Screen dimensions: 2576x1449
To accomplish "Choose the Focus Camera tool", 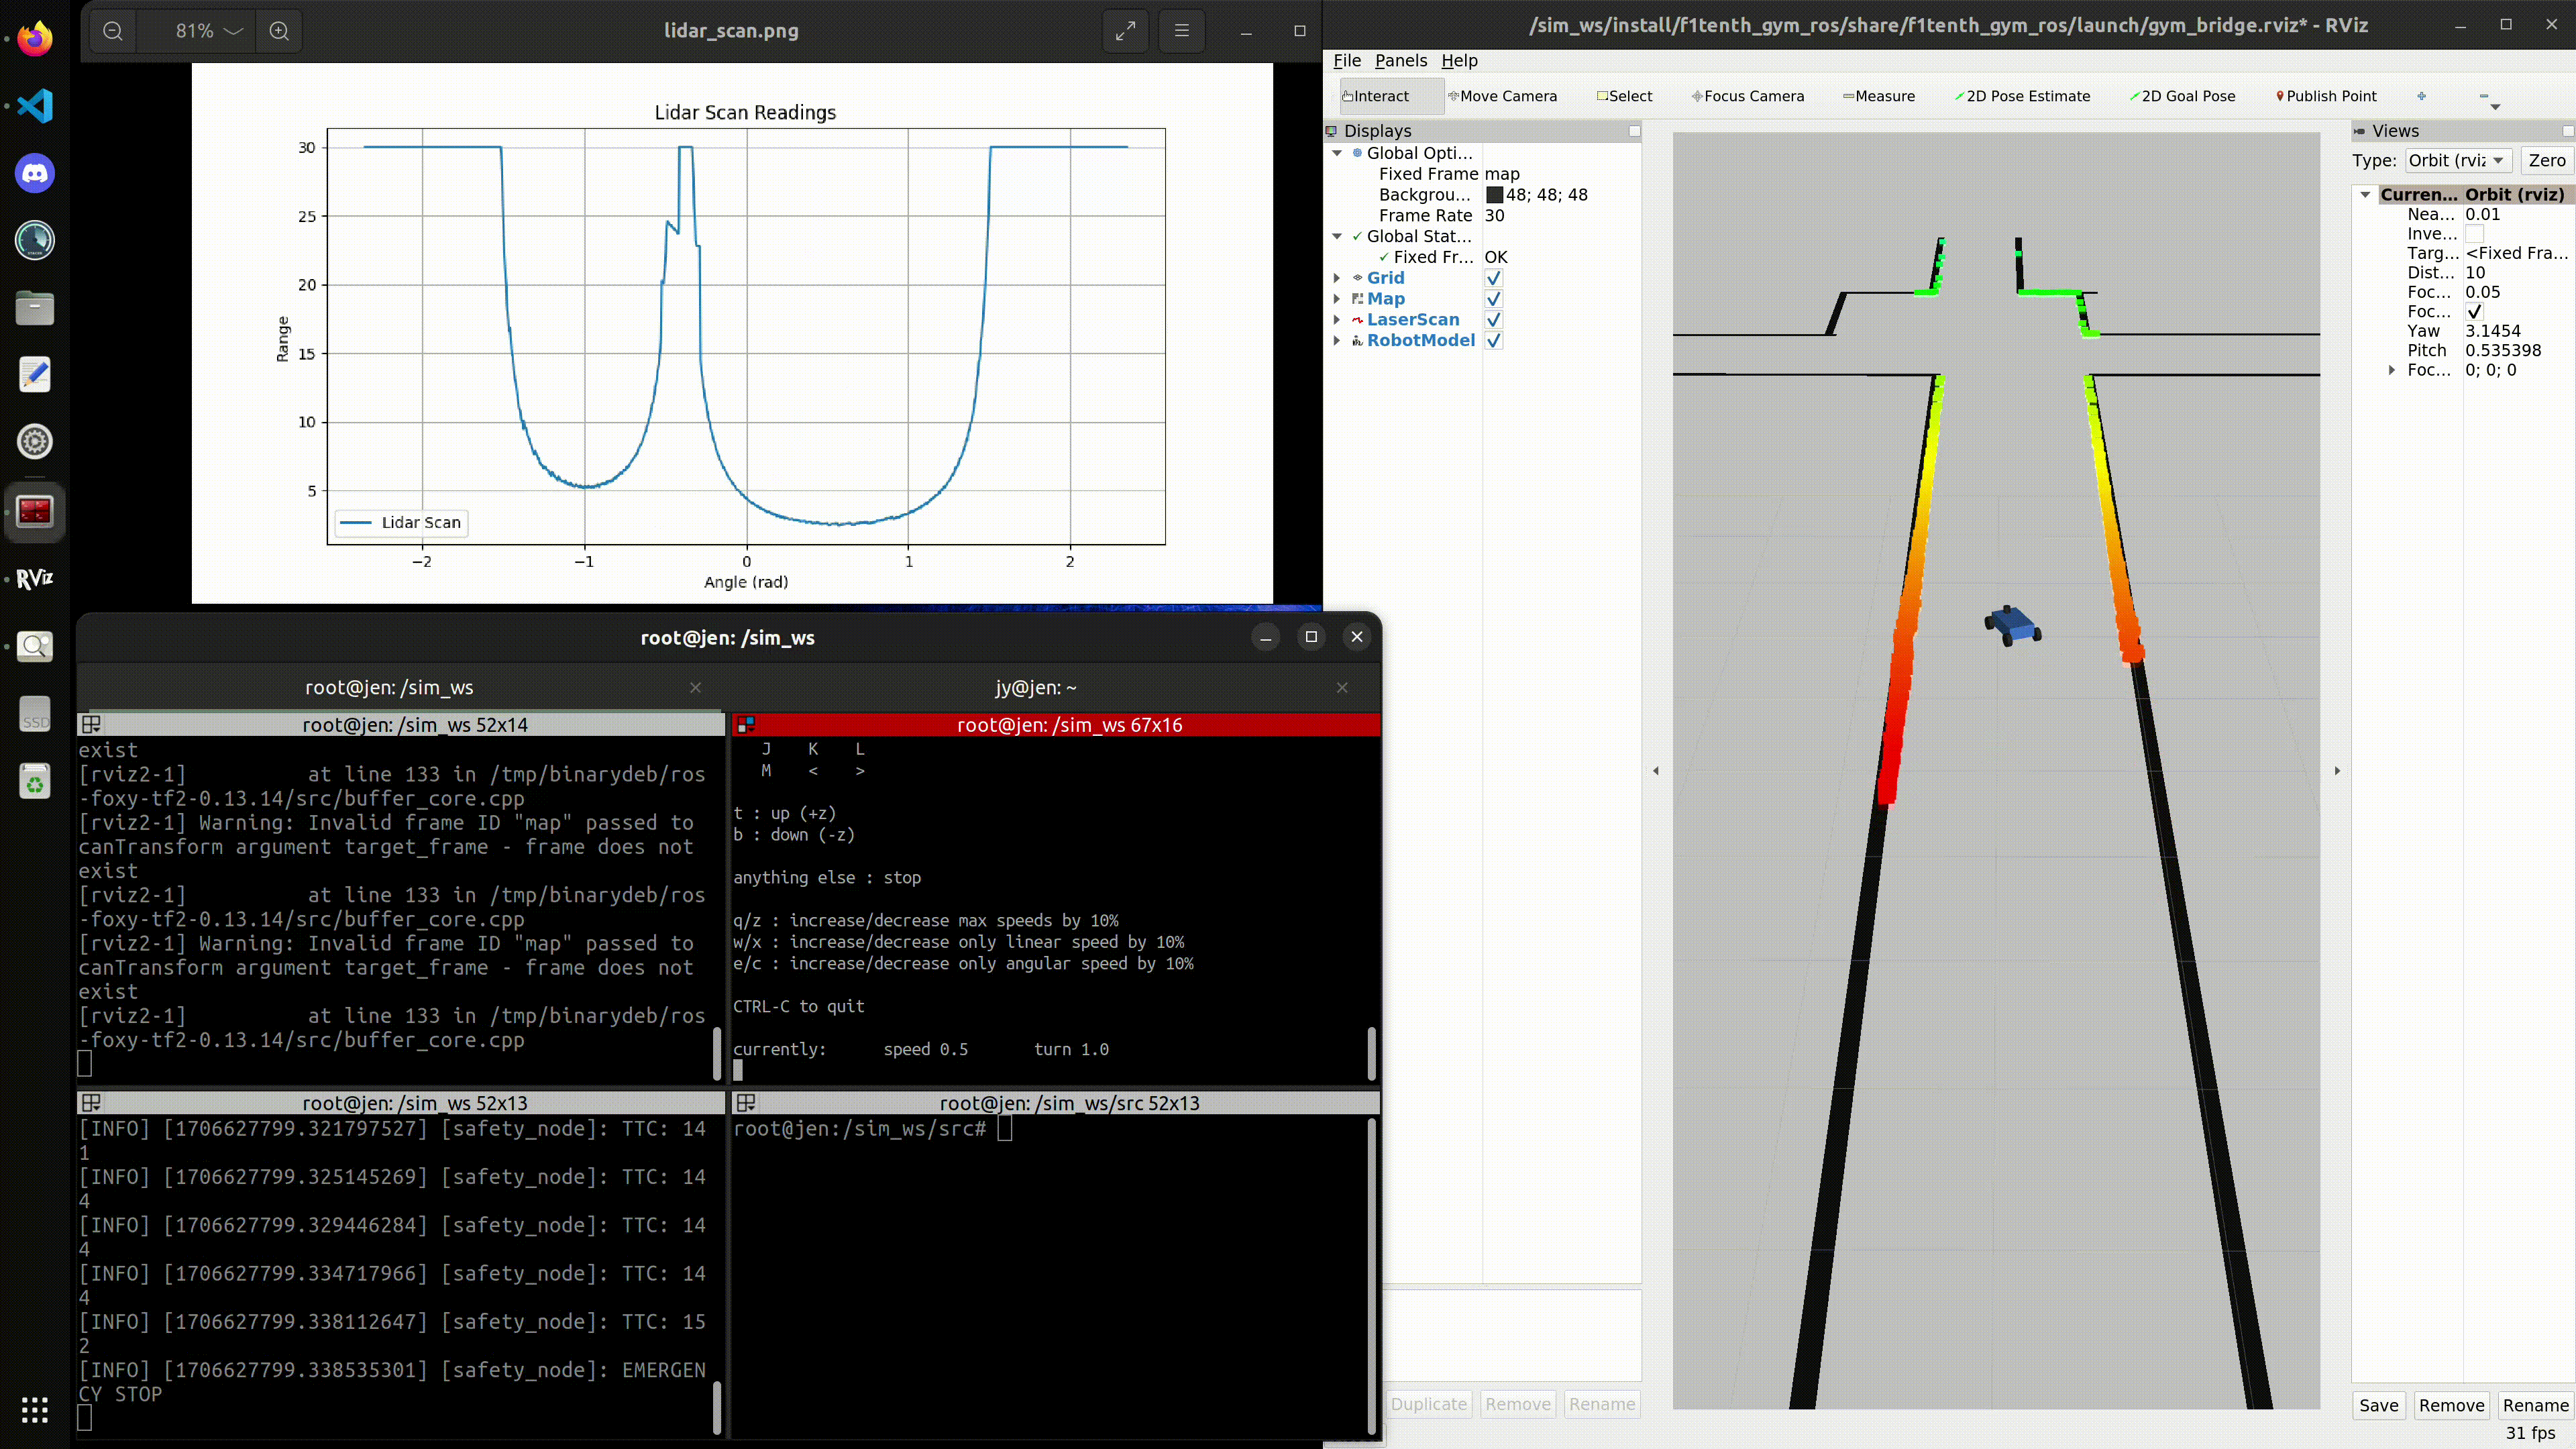I will coord(1748,96).
